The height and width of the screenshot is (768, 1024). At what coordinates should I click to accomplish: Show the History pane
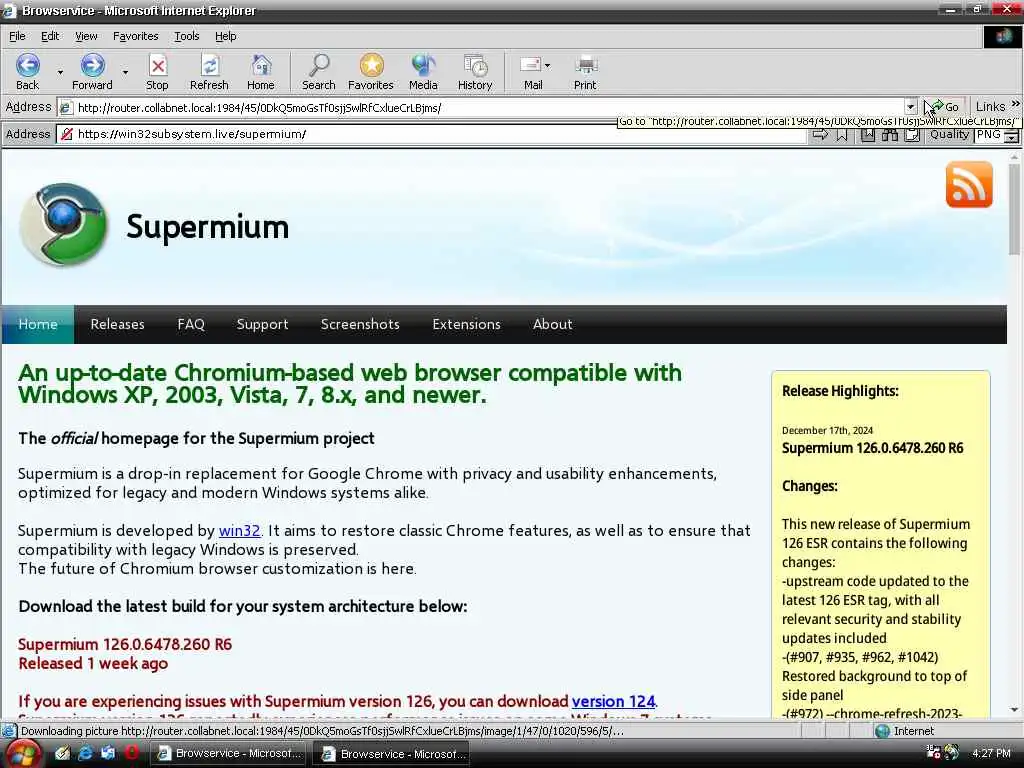[475, 72]
